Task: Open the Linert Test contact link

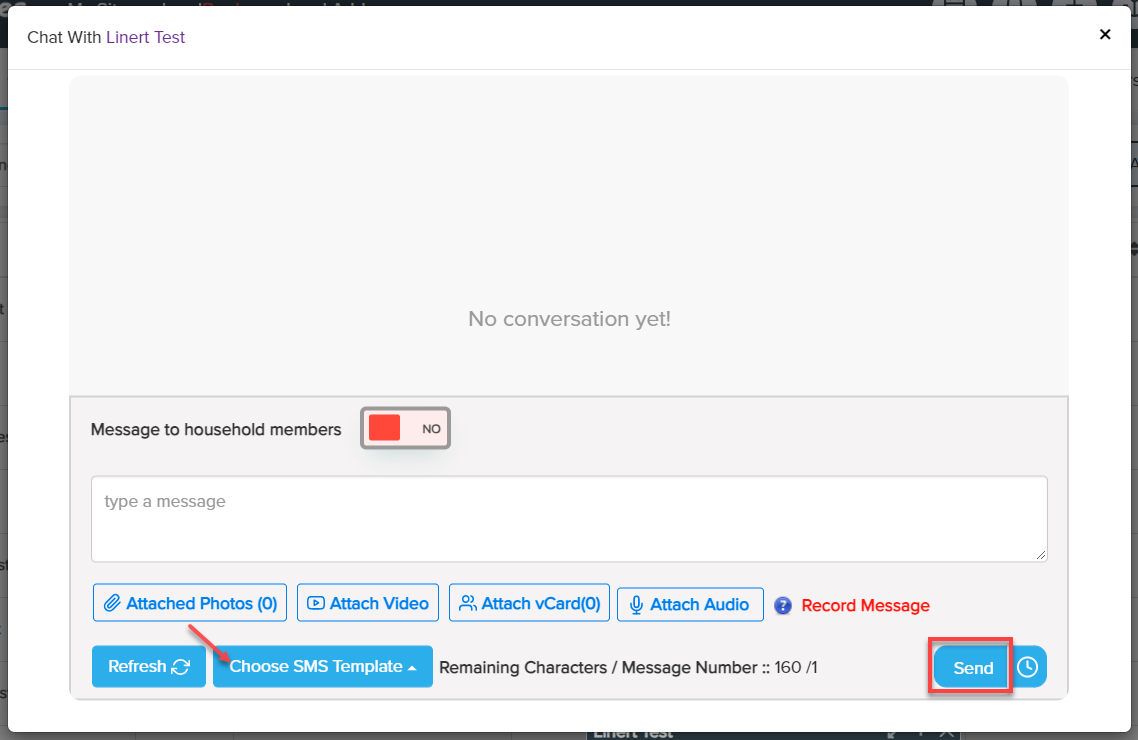Action: tap(146, 37)
